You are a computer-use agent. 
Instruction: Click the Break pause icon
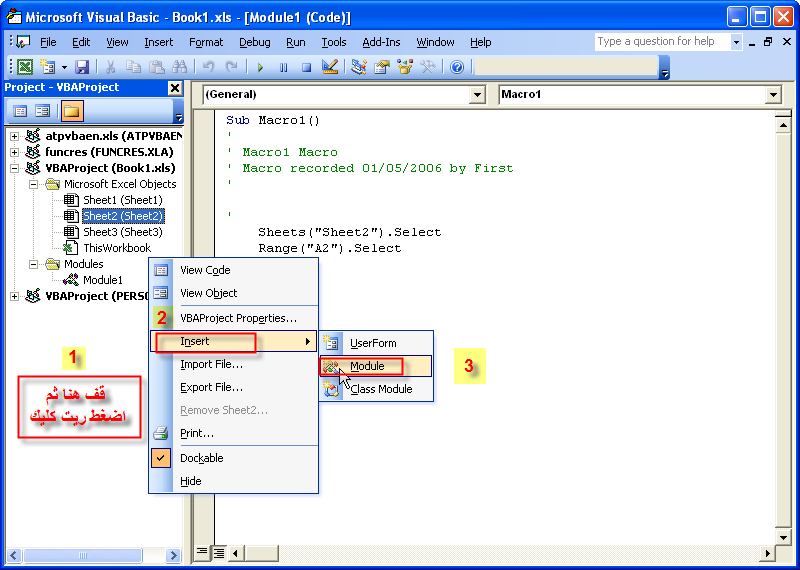coord(283,67)
